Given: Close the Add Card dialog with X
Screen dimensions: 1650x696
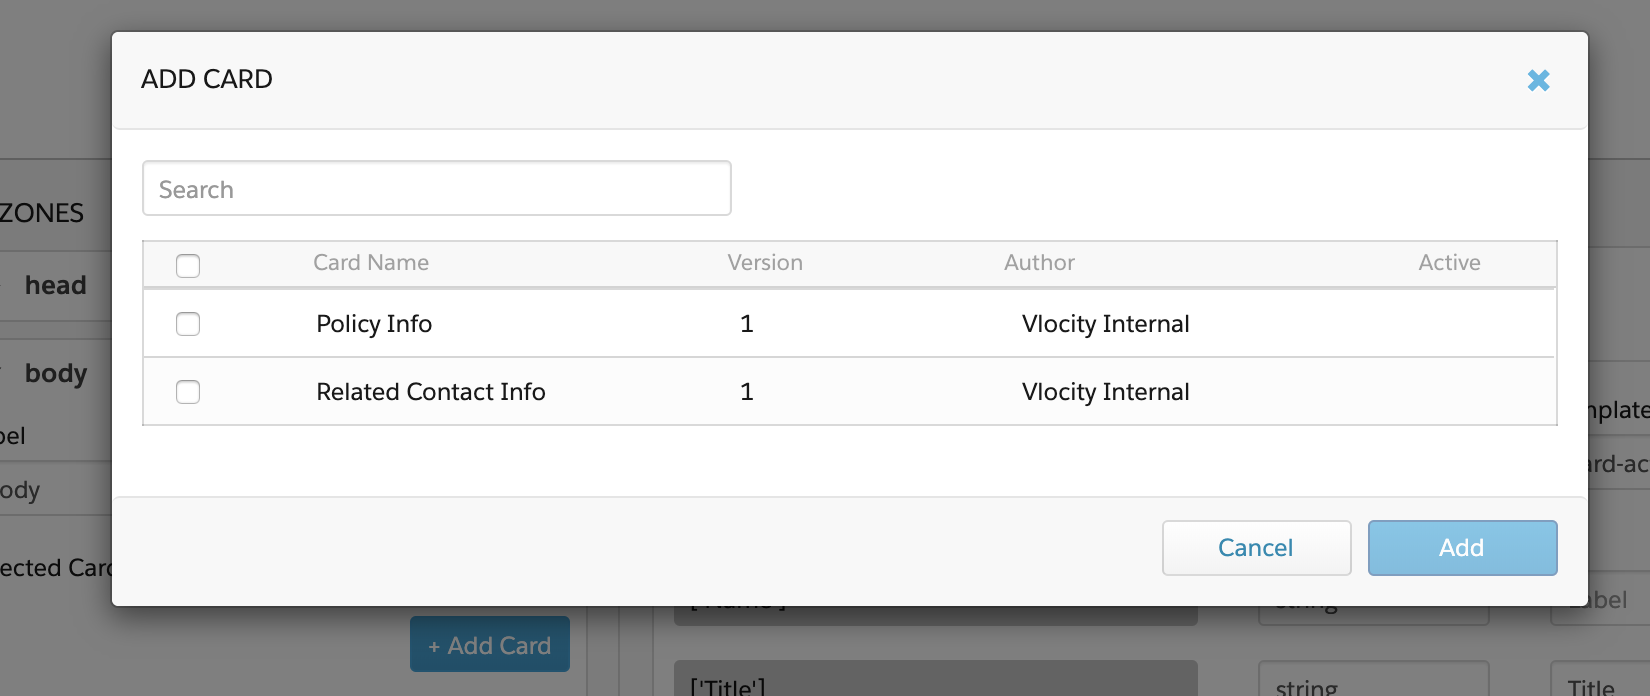Looking at the screenshot, I should [1538, 80].
